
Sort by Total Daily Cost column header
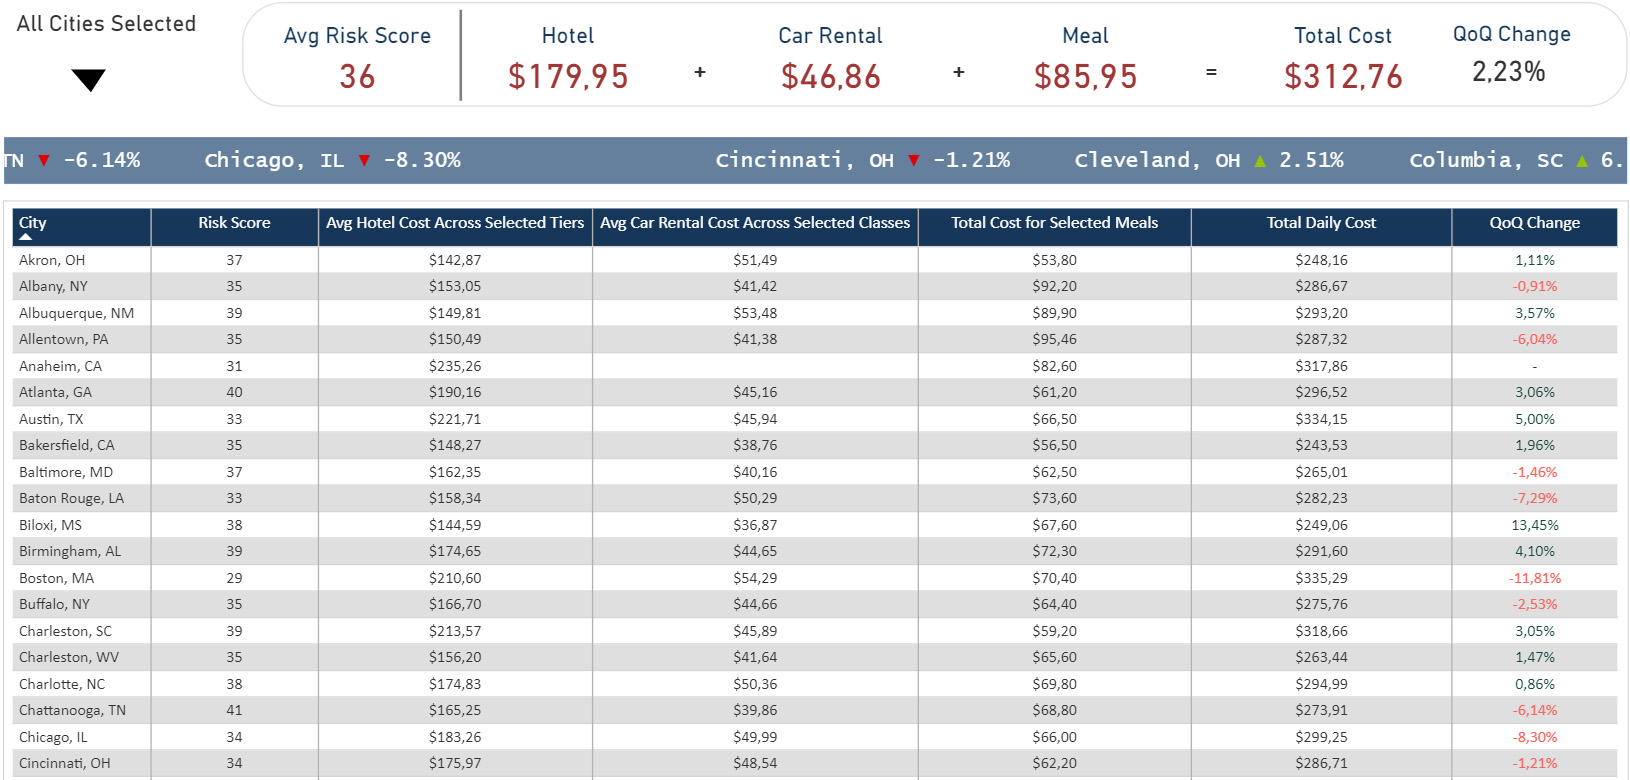coord(1321,223)
